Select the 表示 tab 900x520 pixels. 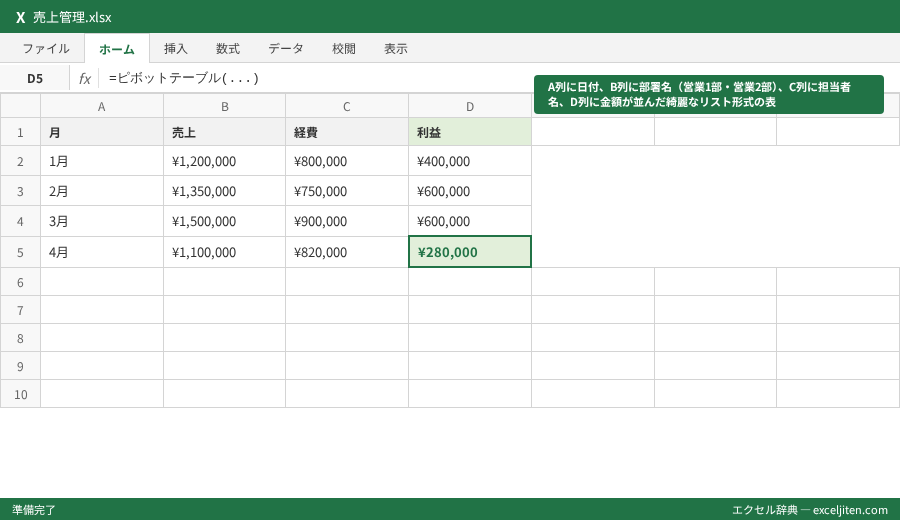click(396, 49)
